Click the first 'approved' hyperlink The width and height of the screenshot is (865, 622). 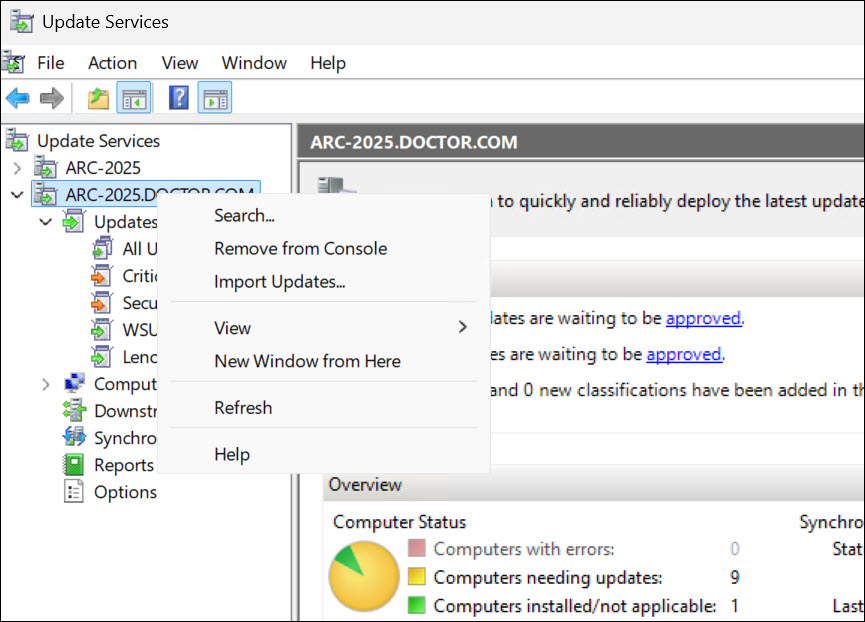[x=703, y=319]
